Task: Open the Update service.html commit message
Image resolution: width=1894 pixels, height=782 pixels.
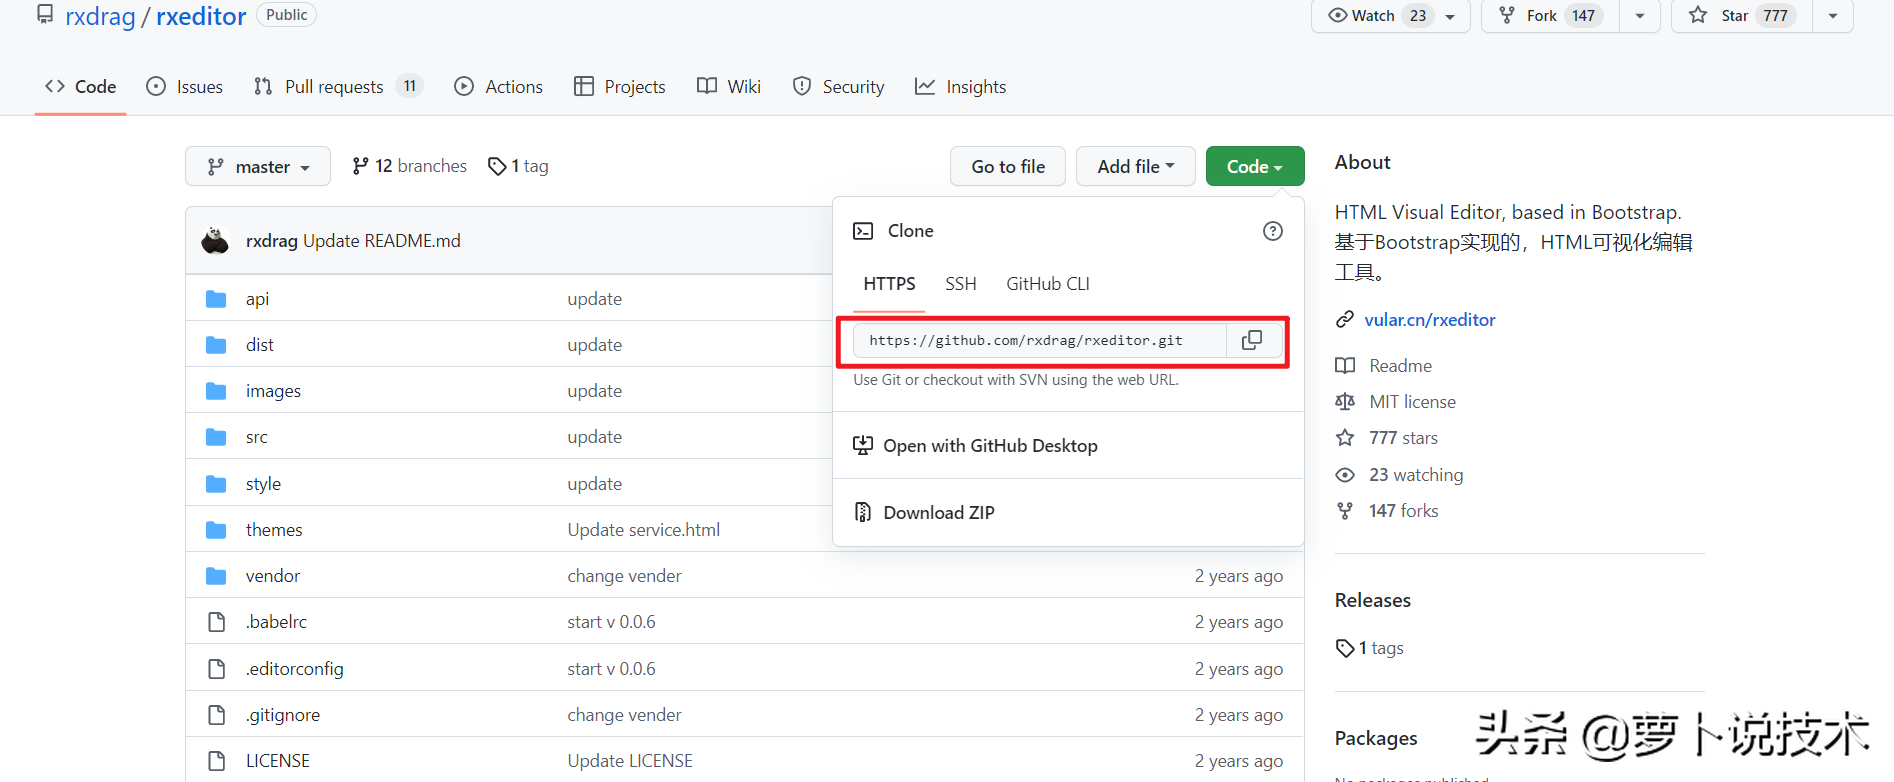Action: point(644,530)
